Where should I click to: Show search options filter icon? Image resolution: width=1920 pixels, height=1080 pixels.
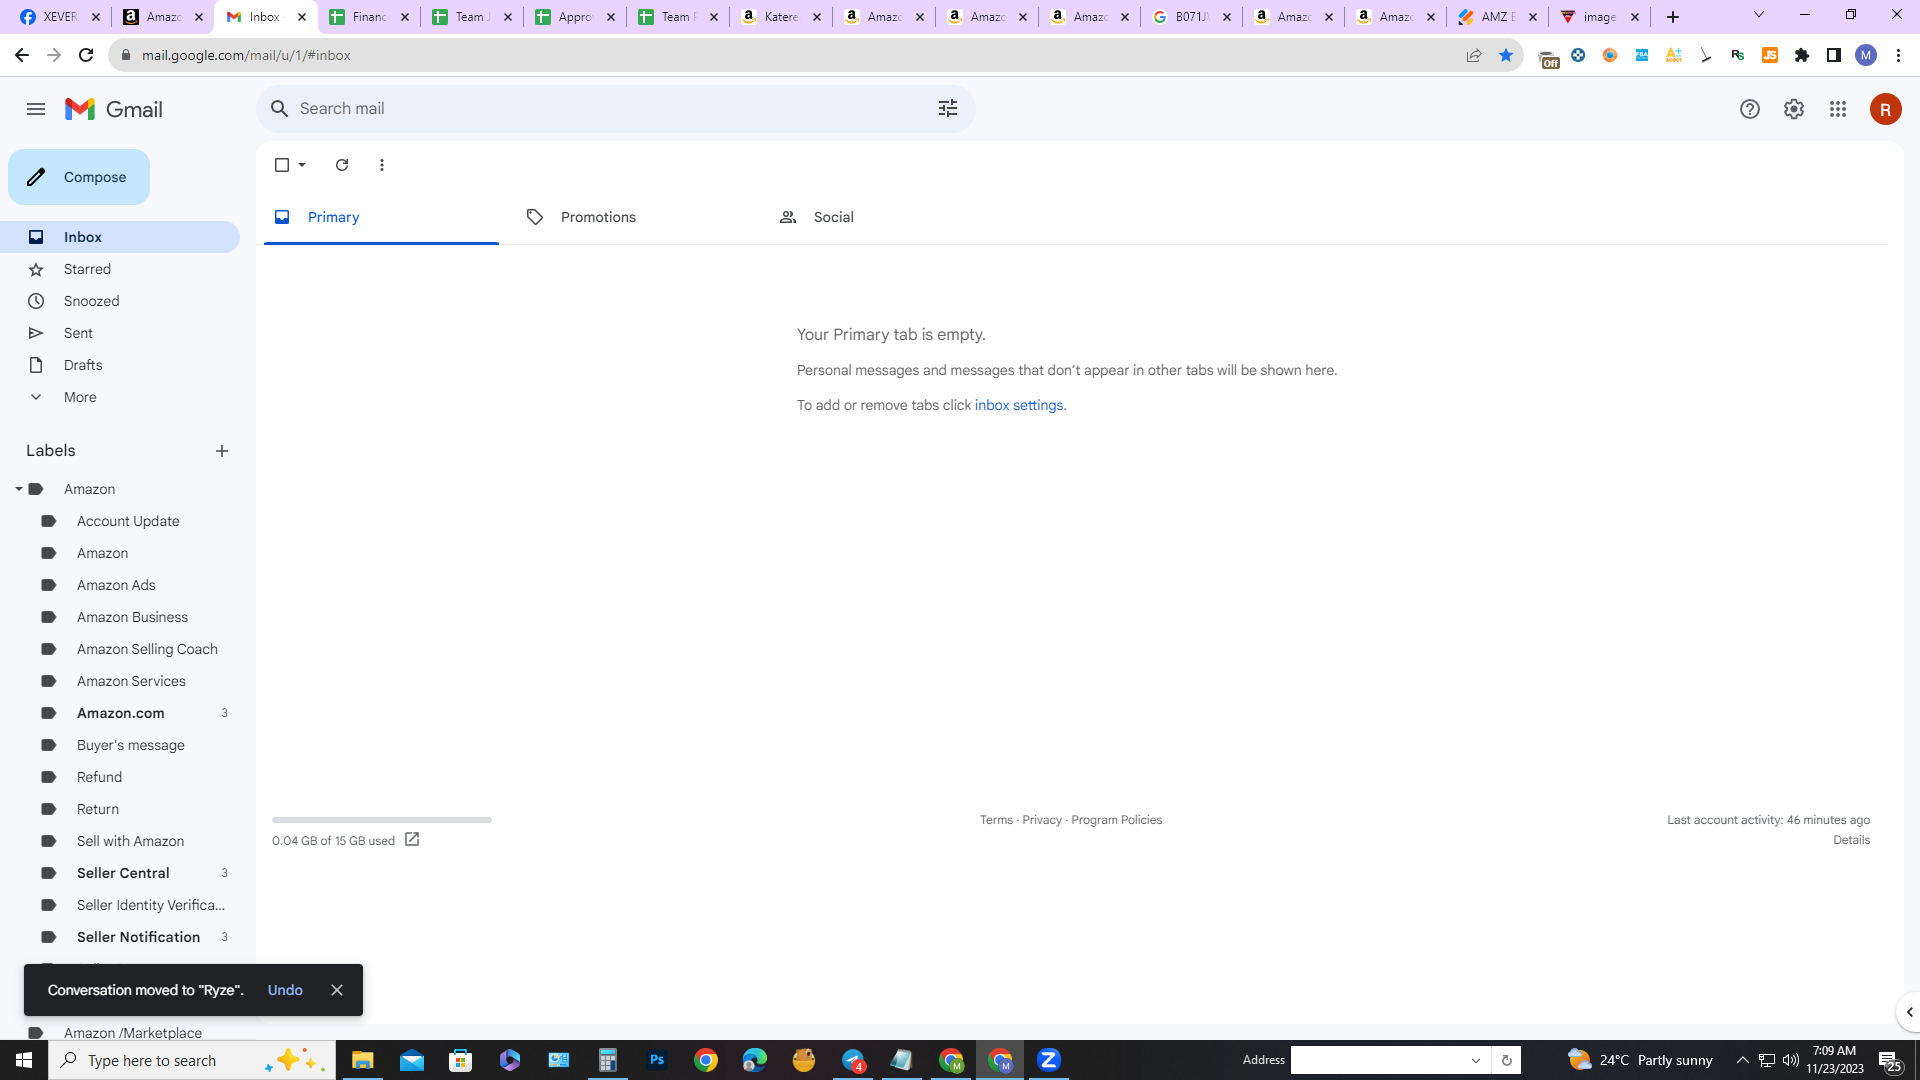tap(948, 108)
